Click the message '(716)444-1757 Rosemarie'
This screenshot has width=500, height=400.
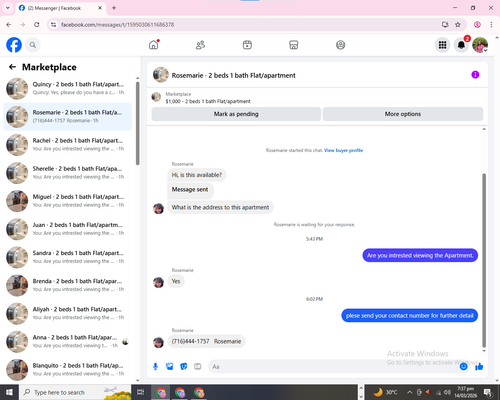pos(206,341)
